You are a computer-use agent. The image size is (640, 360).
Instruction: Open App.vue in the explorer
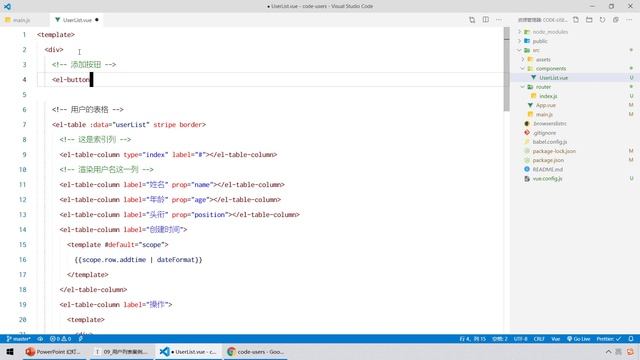[545, 105]
